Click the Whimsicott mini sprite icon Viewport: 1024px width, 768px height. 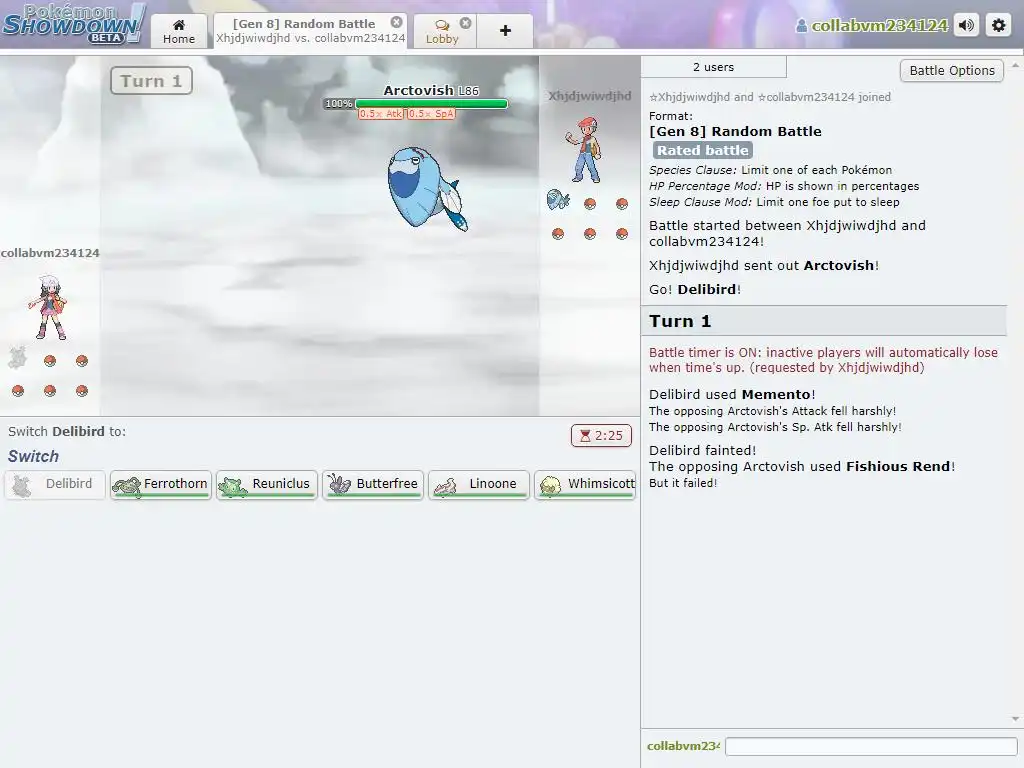(x=551, y=486)
